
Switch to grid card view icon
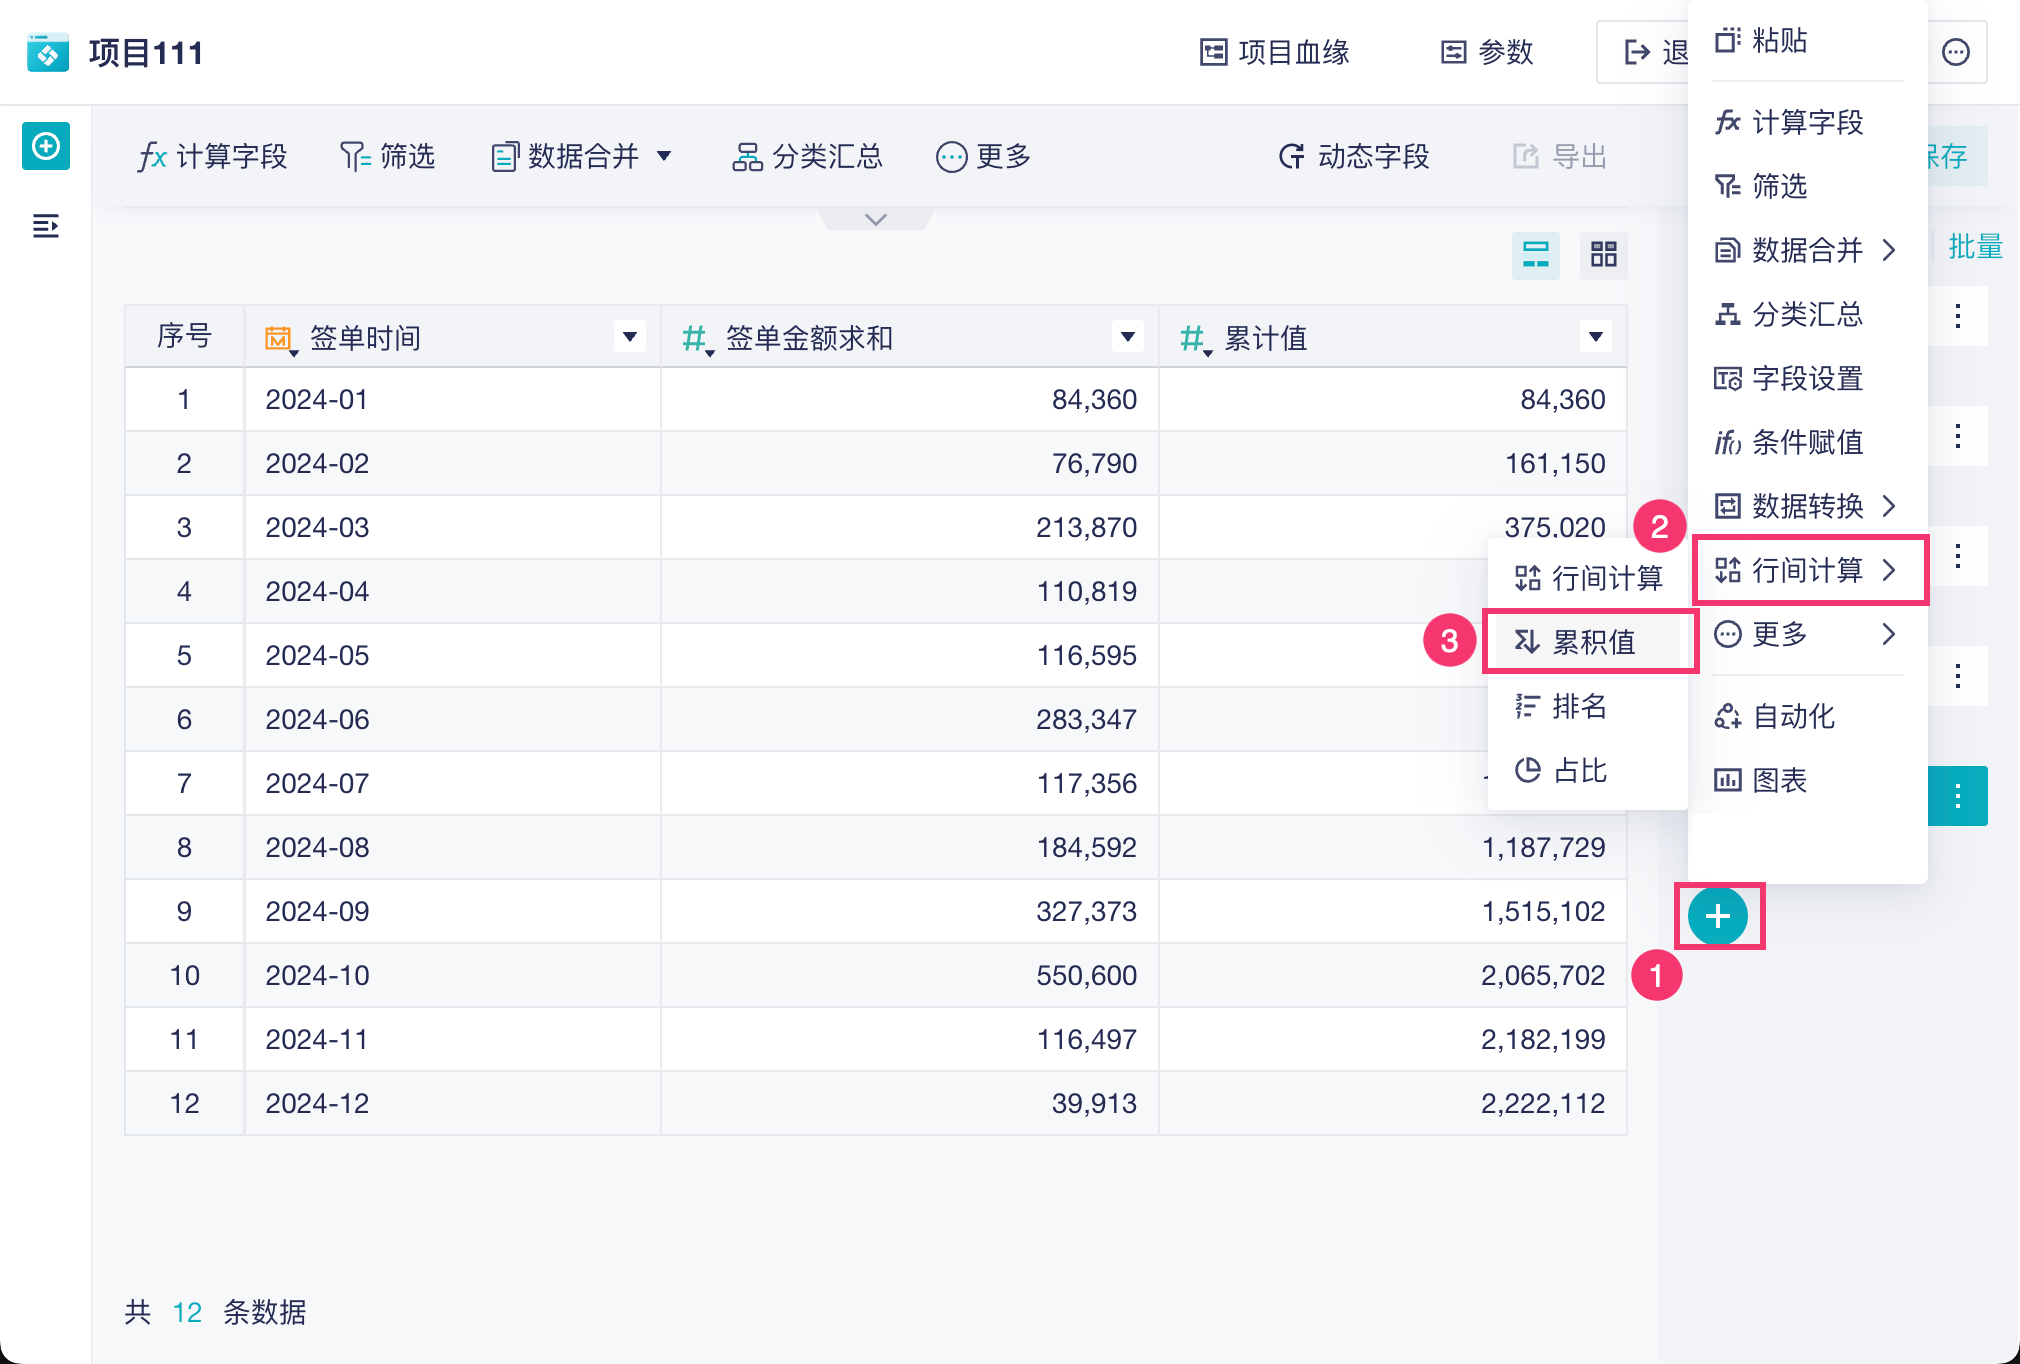click(x=1603, y=254)
